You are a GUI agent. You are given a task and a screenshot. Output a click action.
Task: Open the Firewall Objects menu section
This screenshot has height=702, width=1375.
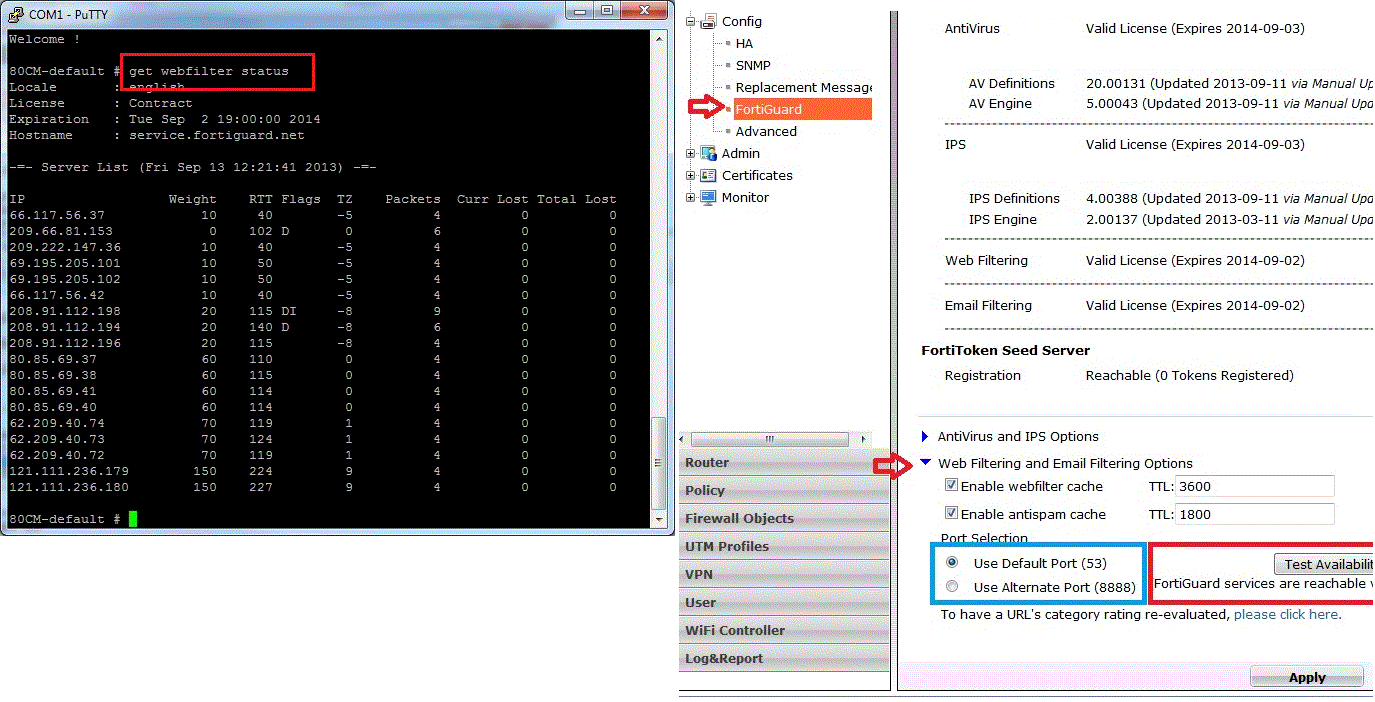tap(784, 518)
